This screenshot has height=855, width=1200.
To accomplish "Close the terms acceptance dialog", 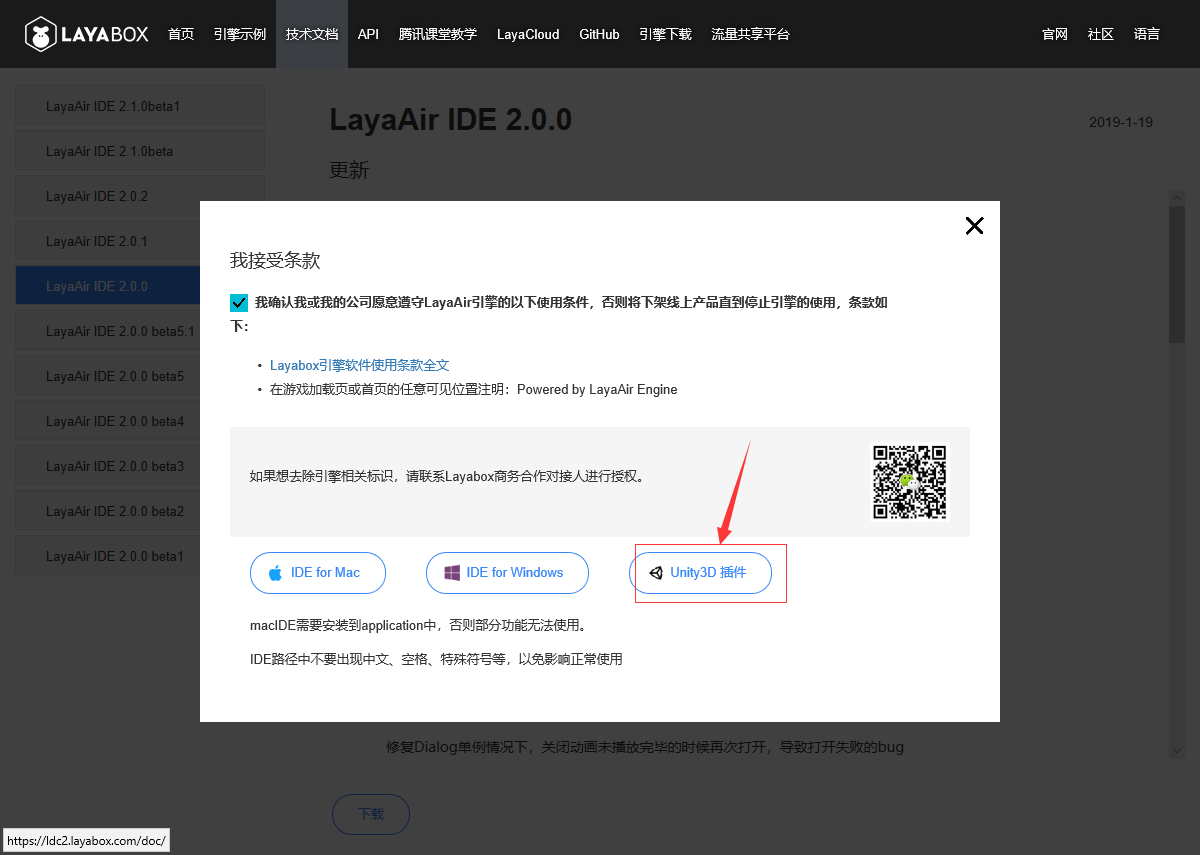I will (974, 226).
